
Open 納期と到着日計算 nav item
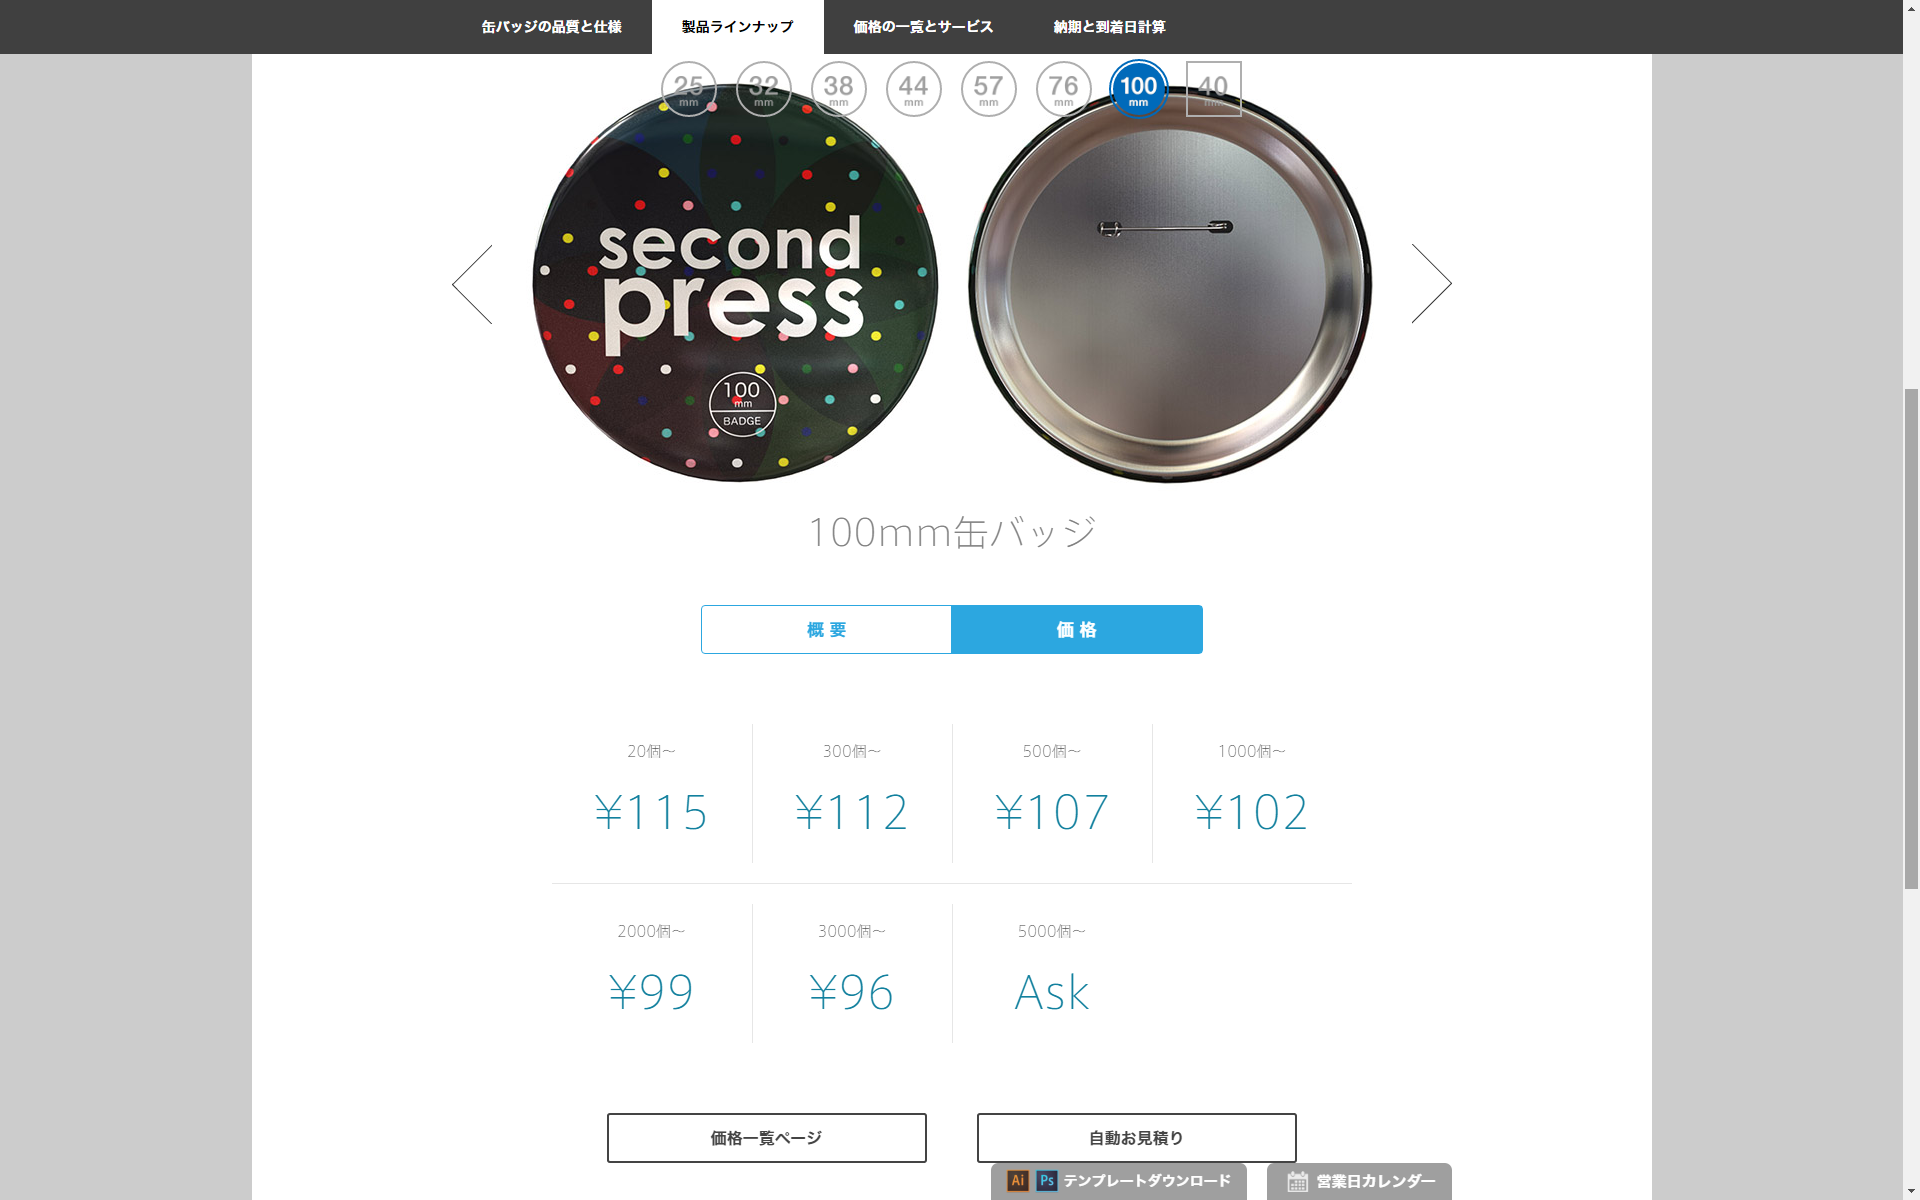click(1110, 27)
